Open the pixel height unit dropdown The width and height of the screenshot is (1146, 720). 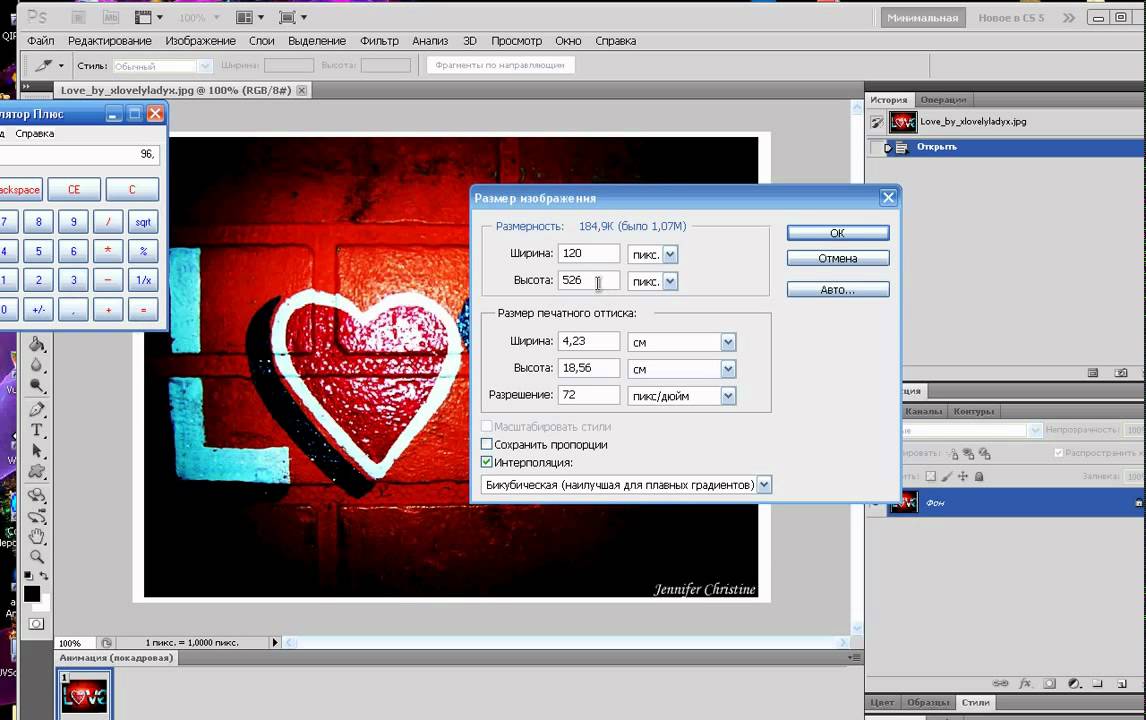(x=670, y=281)
